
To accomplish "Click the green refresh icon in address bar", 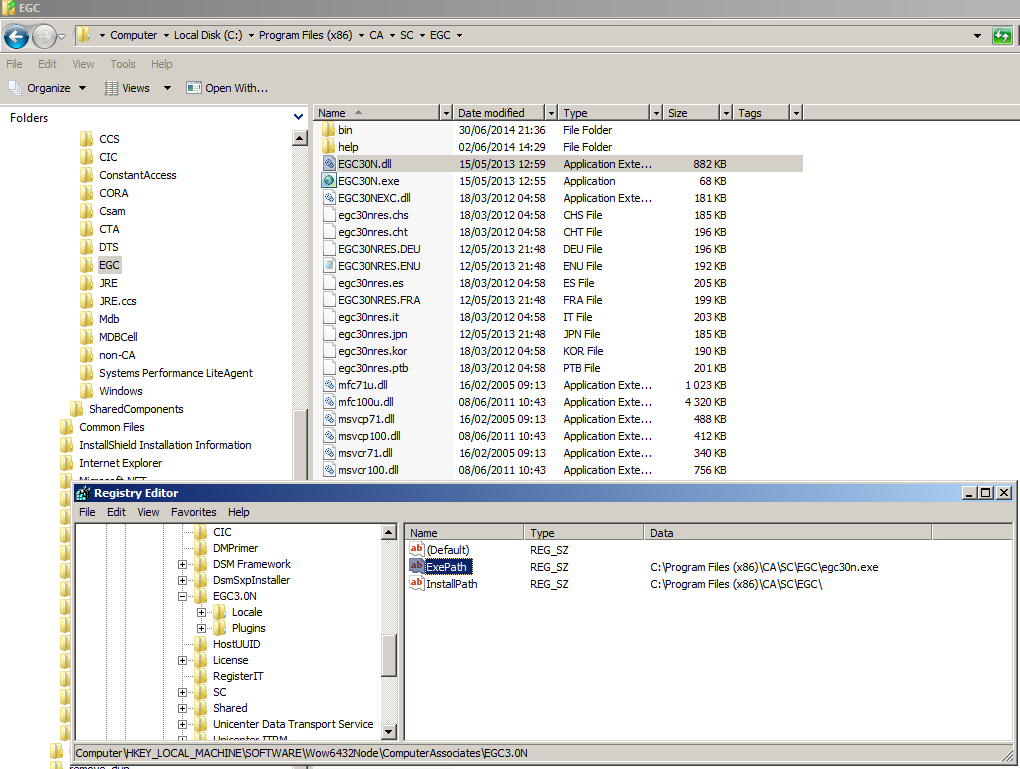I will 1001,35.
